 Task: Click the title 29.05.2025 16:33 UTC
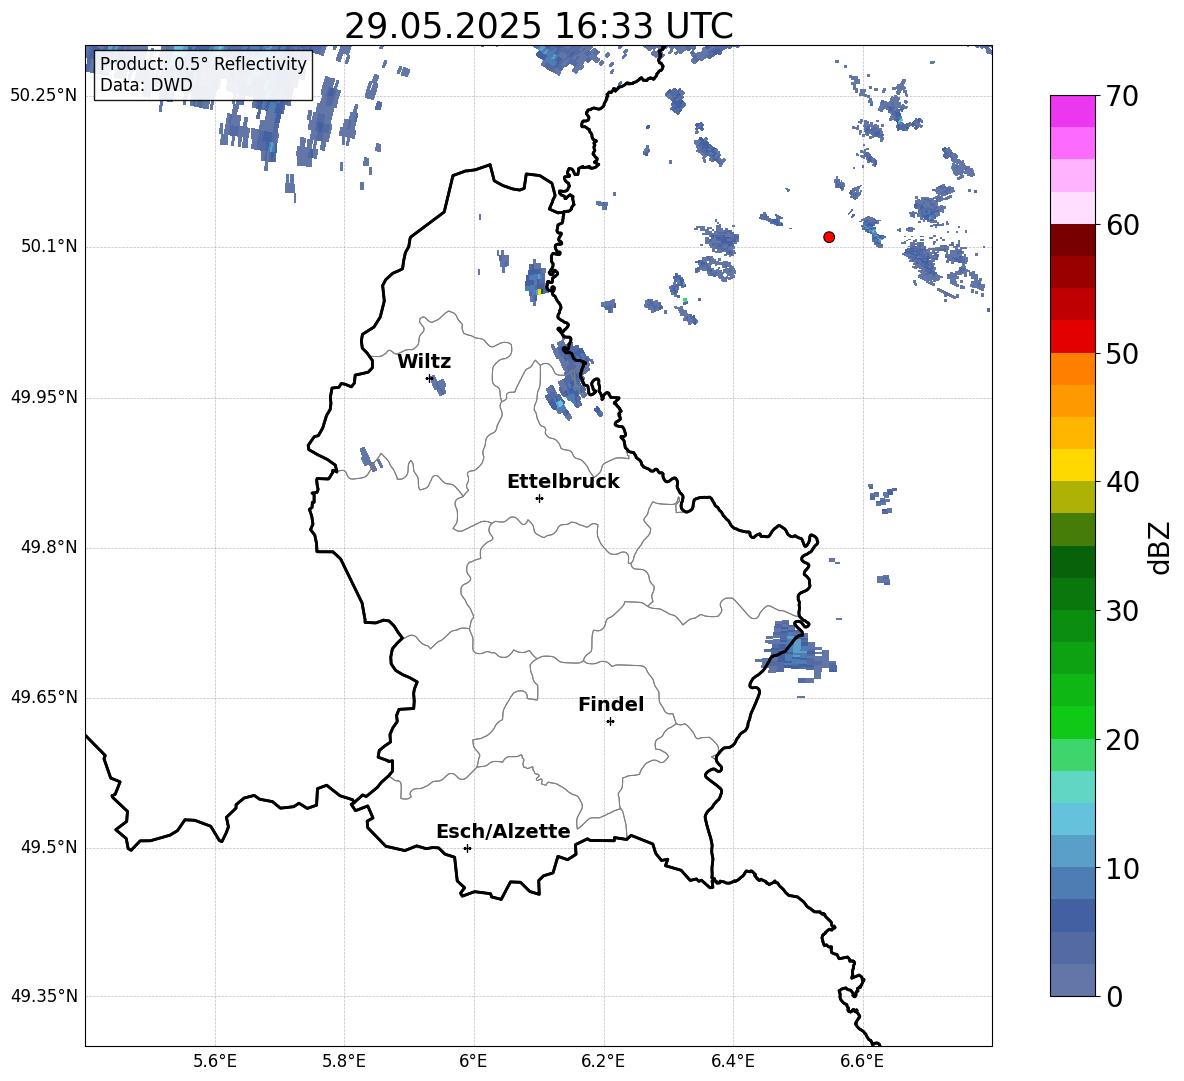(x=538, y=26)
